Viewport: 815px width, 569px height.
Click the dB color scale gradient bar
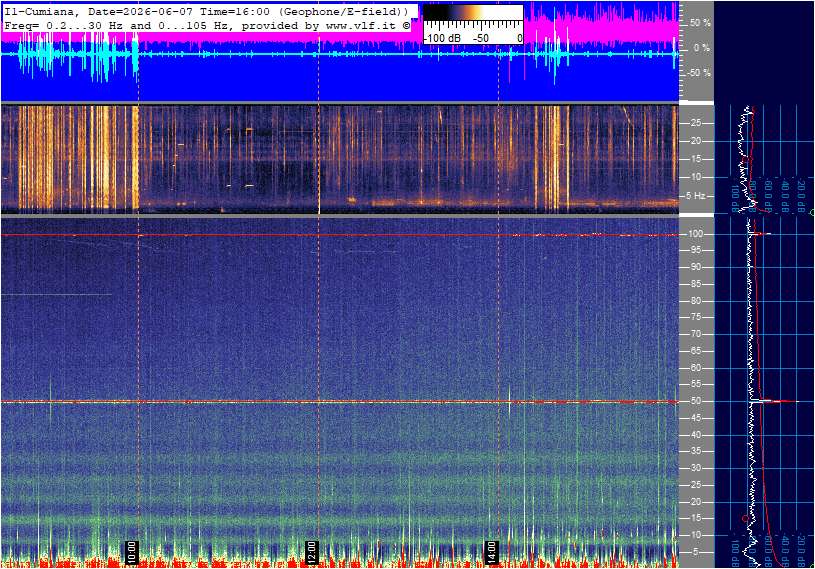tap(473, 12)
